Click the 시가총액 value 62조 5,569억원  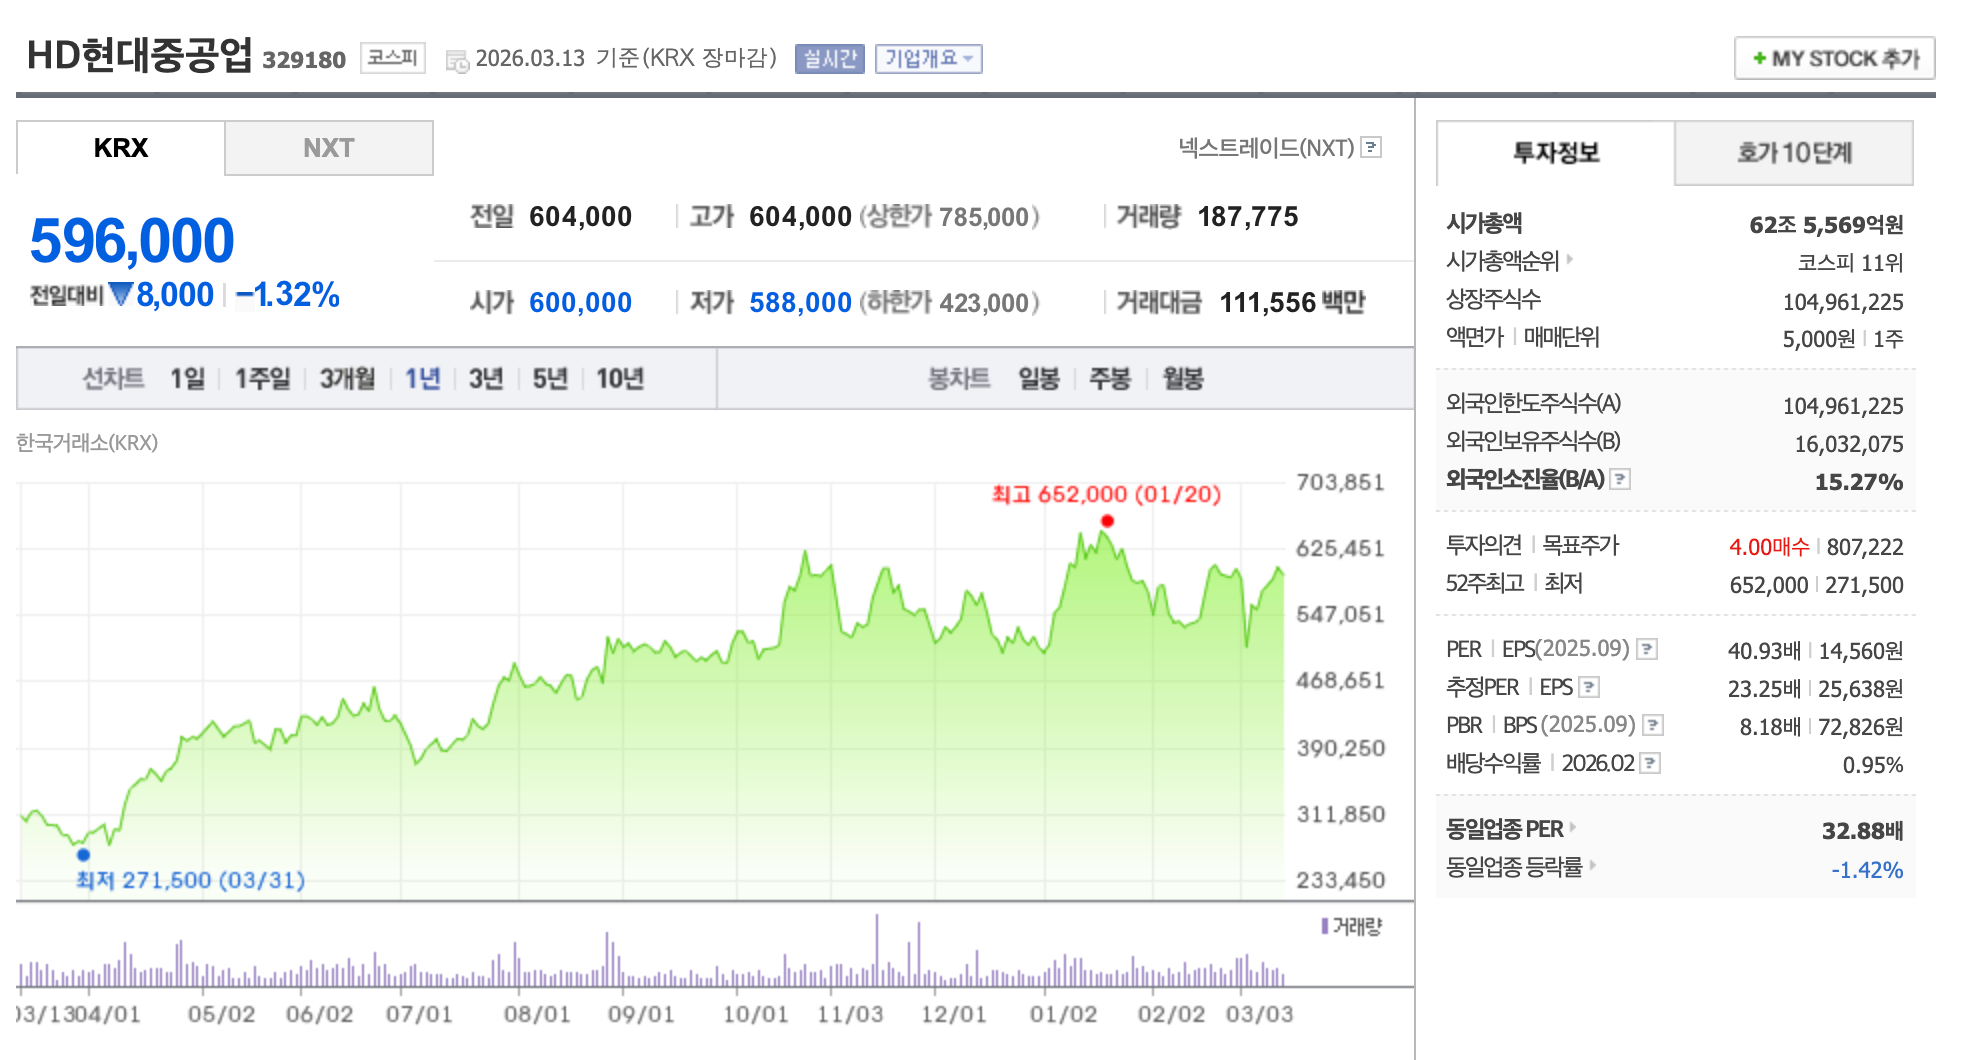1826,225
